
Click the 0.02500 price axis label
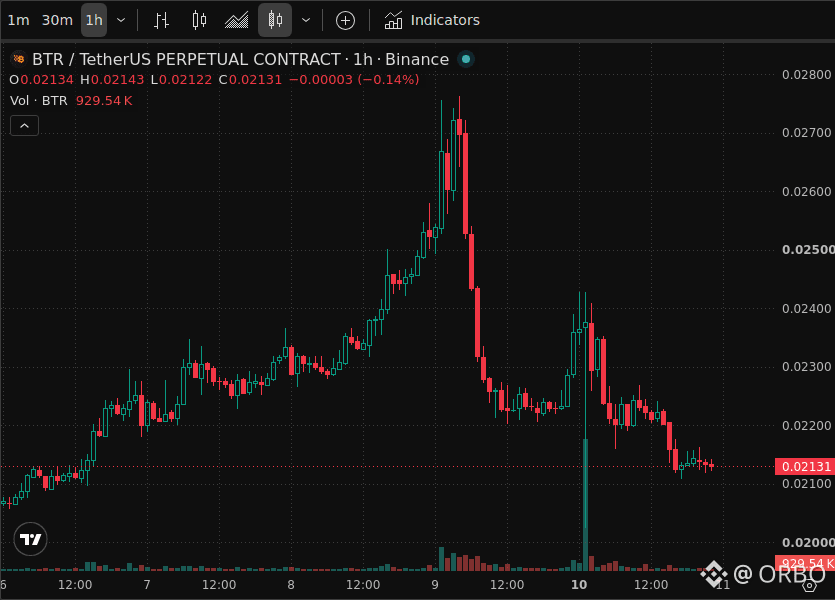(x=808, y=250)
